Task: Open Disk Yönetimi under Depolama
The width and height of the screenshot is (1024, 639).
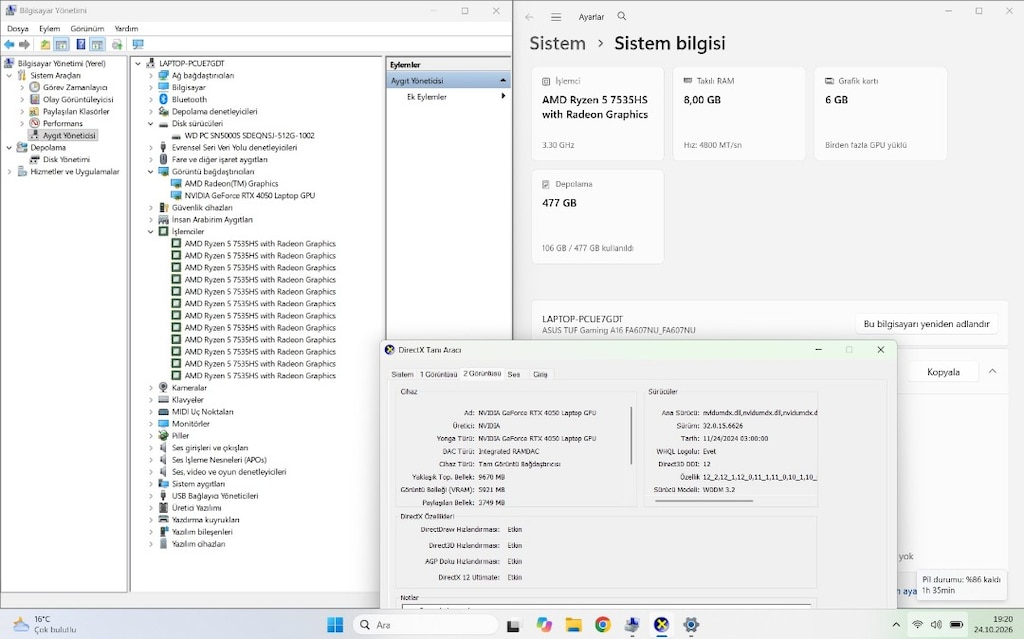Action: click(x=66, y=159)
